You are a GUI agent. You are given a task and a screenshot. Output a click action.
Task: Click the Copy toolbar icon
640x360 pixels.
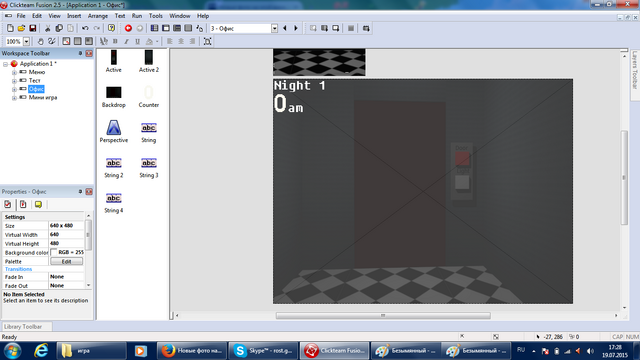pos(59,28)
